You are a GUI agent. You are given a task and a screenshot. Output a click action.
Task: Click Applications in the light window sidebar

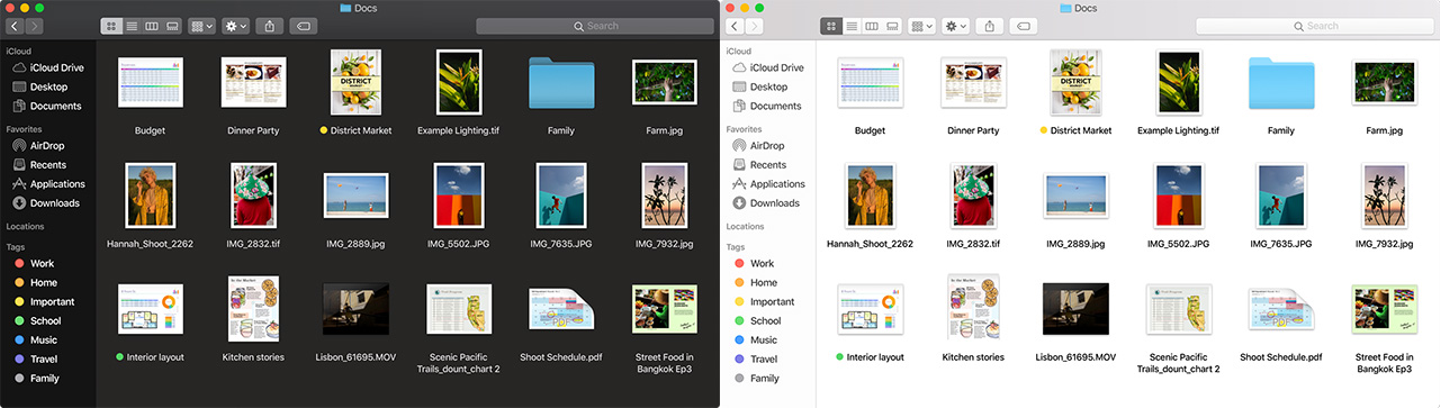777,184
